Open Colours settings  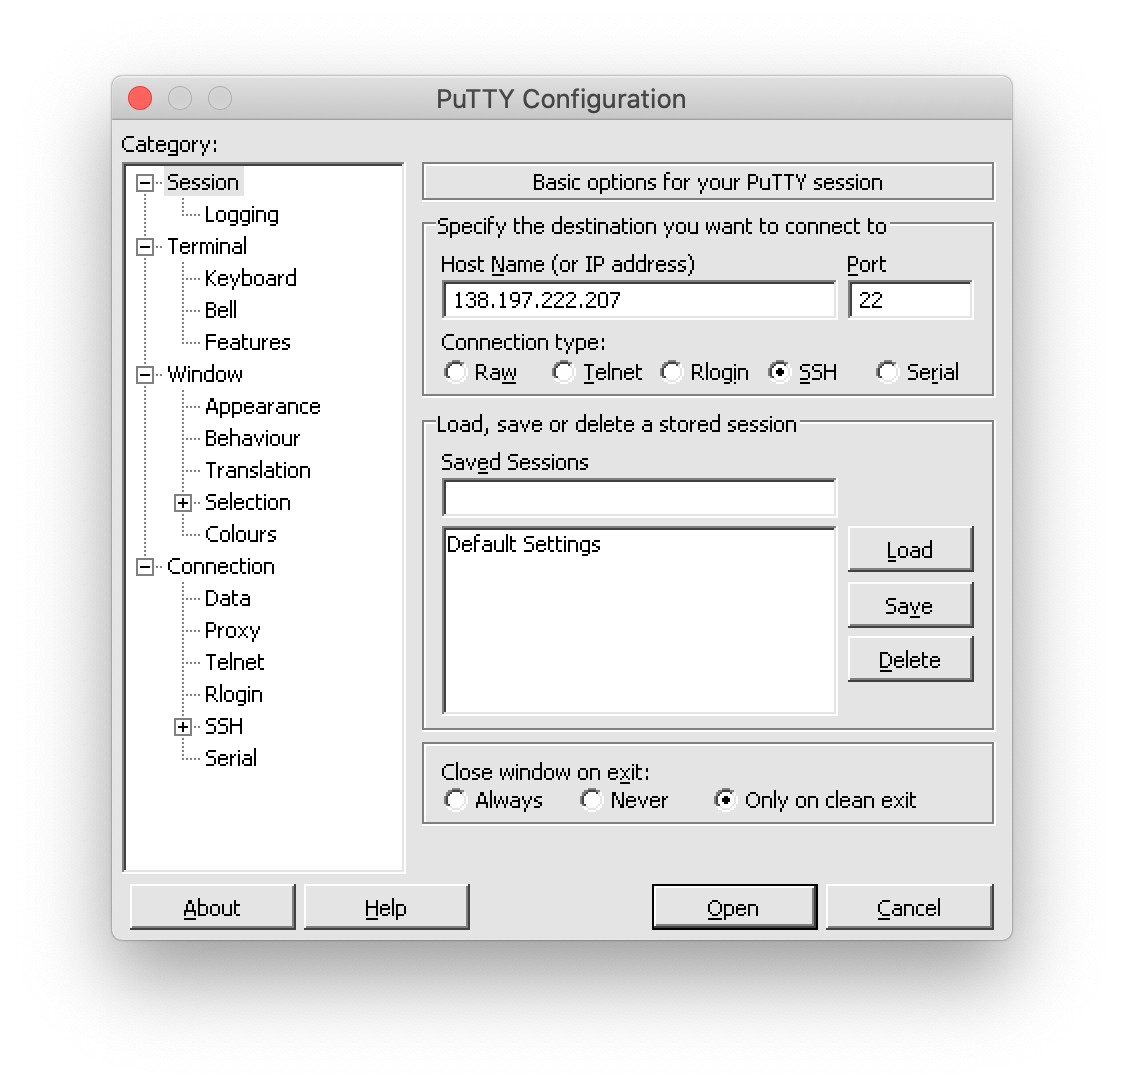pos(241,535)
